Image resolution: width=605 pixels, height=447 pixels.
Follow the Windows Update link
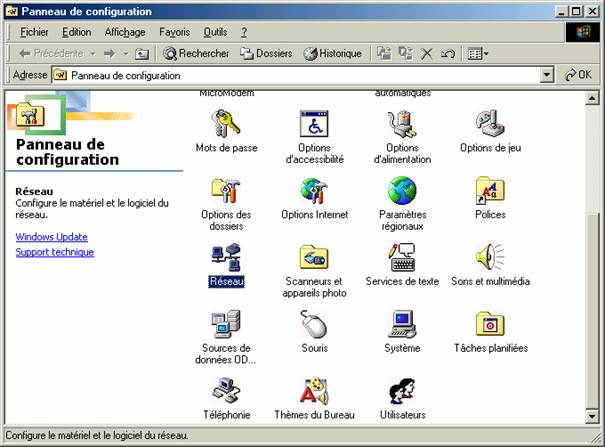(51, 237)
